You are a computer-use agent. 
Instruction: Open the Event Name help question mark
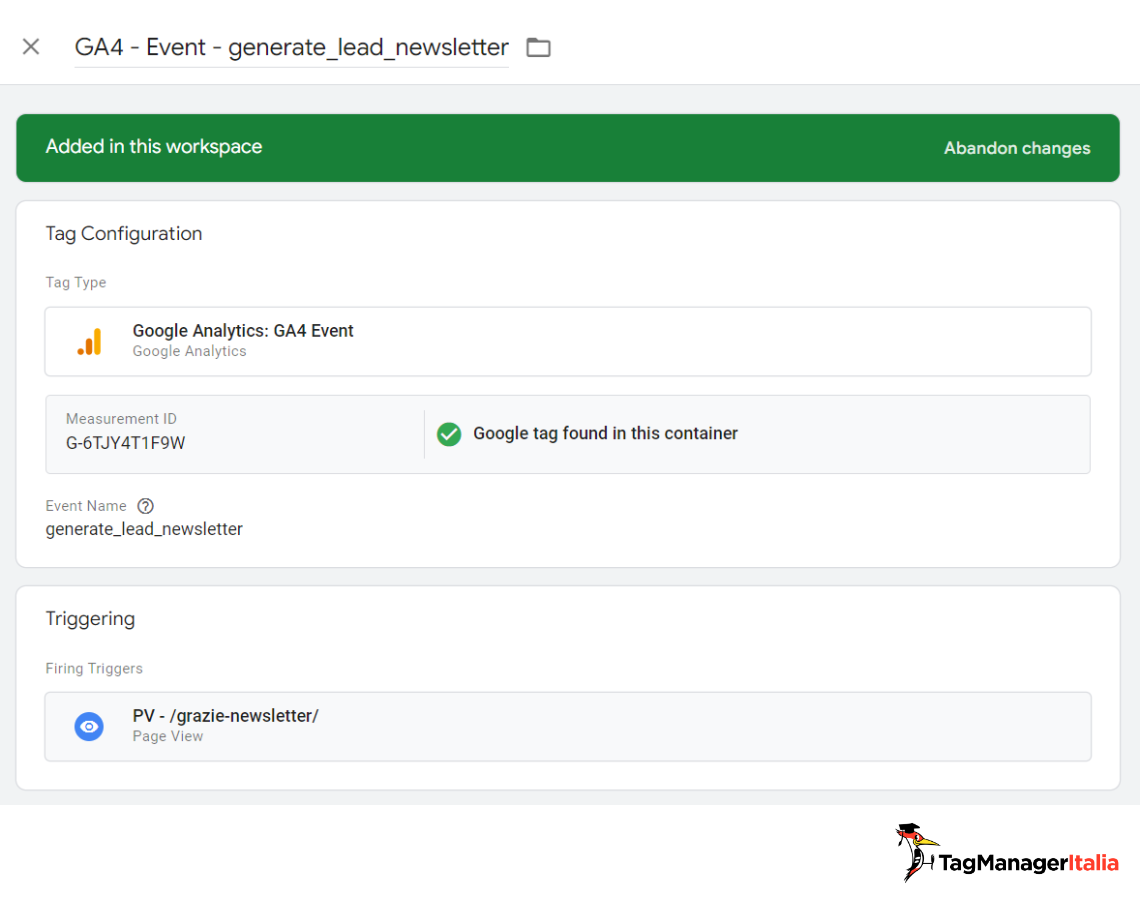[x=145, y=506]
